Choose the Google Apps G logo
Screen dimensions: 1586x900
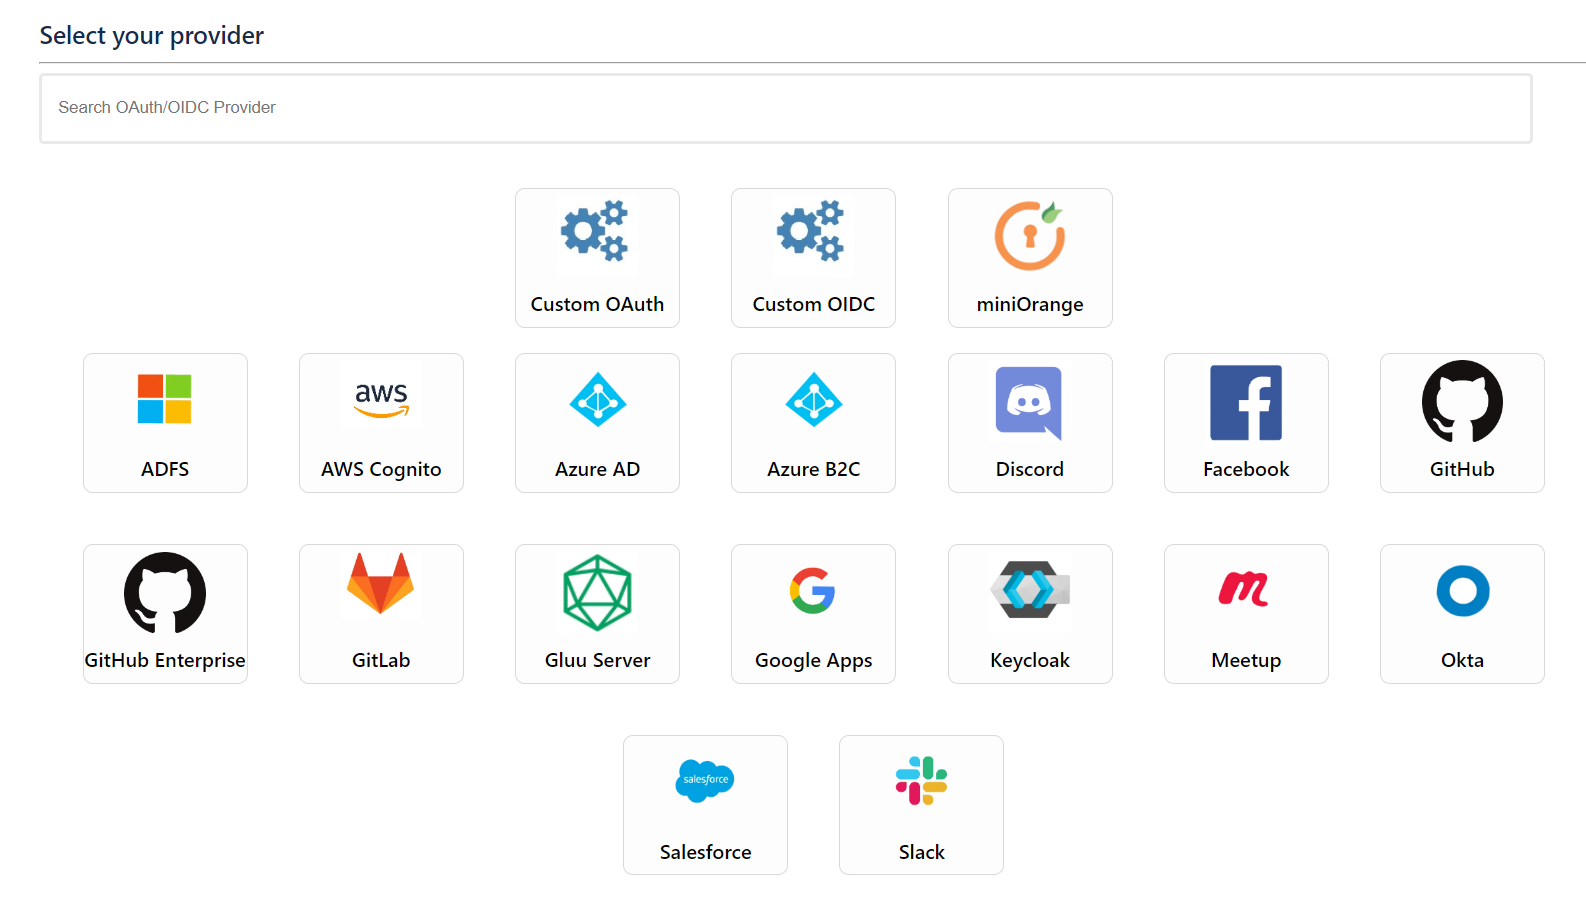(x=813, y=591)
